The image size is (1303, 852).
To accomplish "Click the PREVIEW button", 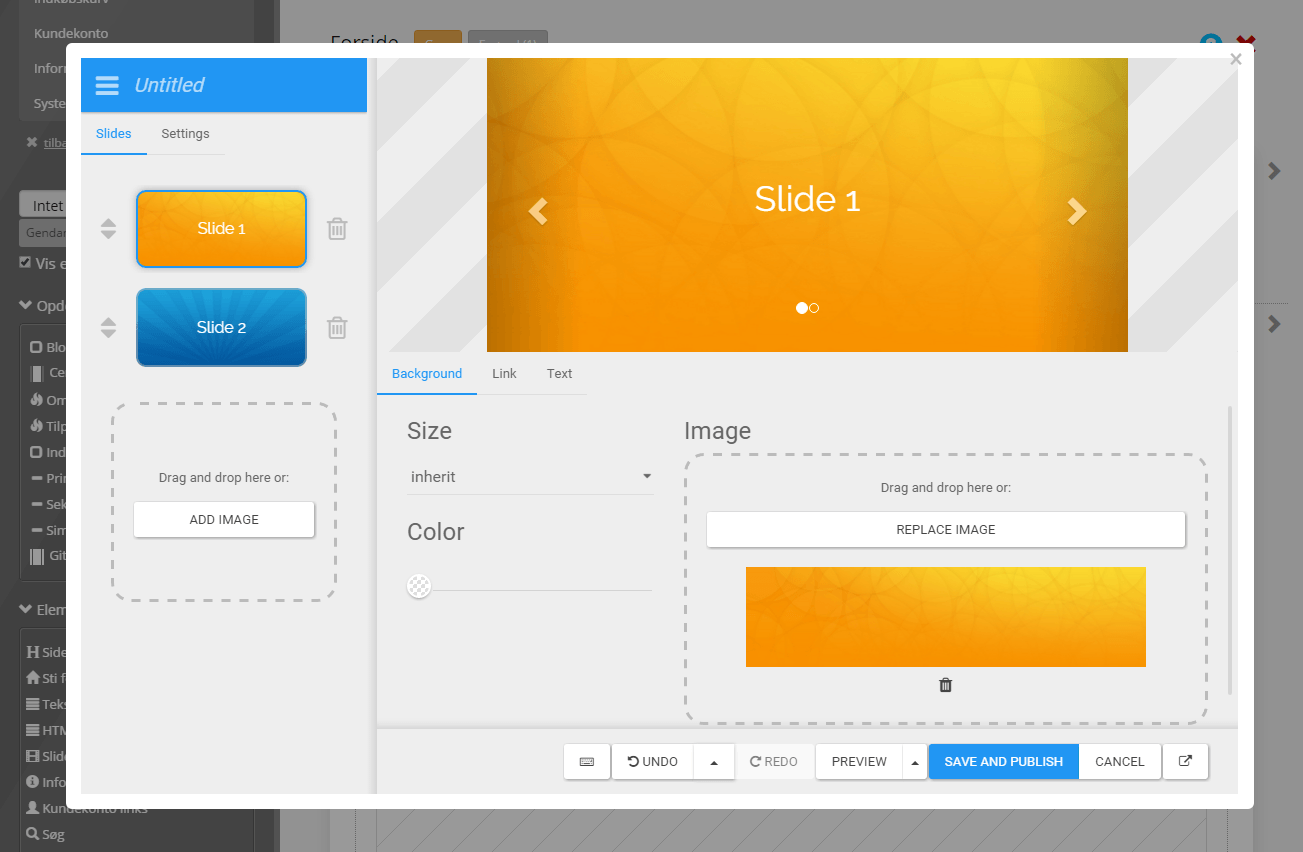I will 859,762.
